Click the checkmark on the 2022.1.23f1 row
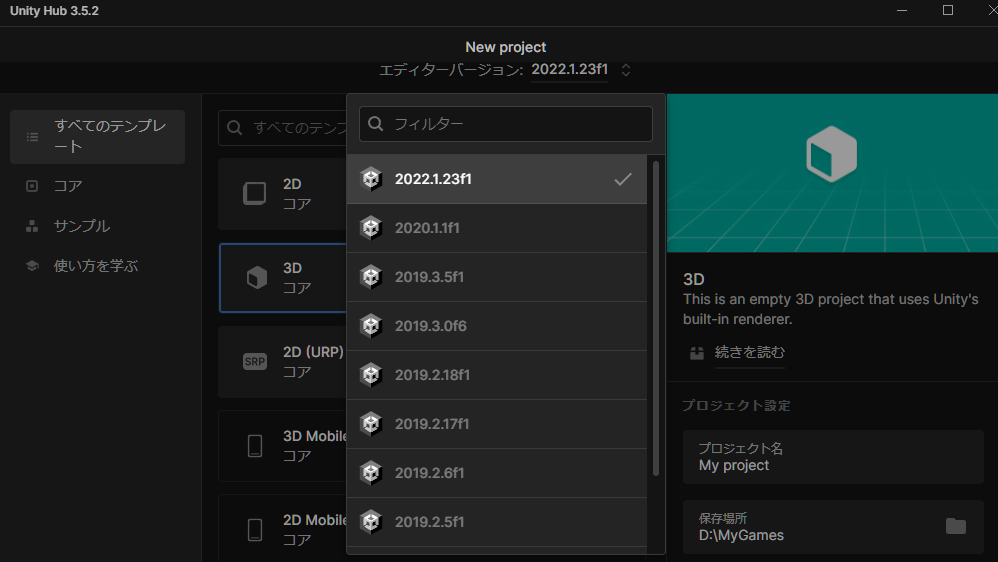This screenshot has width=998, height=562. (x=623, y=179)
